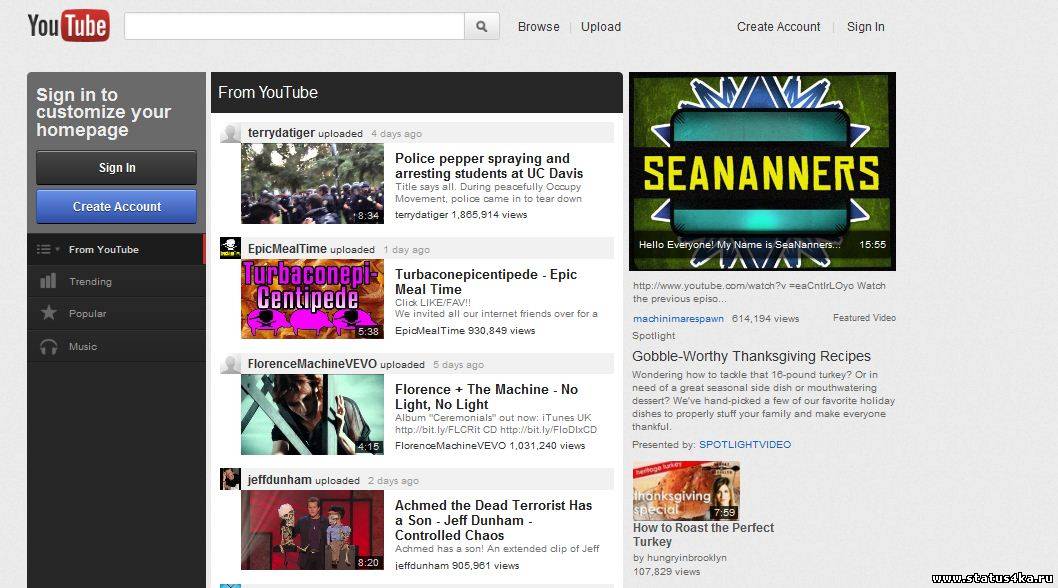The image size is (1058, 588).
Task: Open the Turbaconepicentipede video thumbnail
Action: coord(312,299)
